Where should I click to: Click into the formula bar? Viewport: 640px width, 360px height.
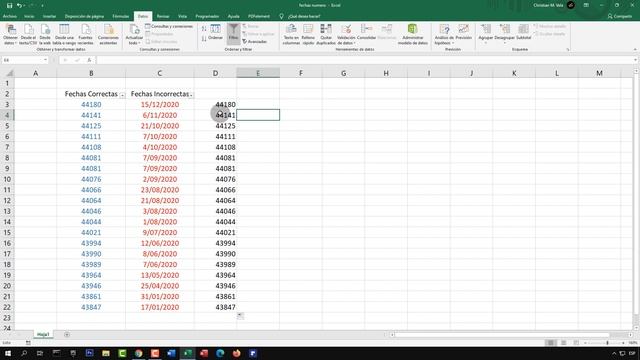pyautogui.click(x=363, y=60)
